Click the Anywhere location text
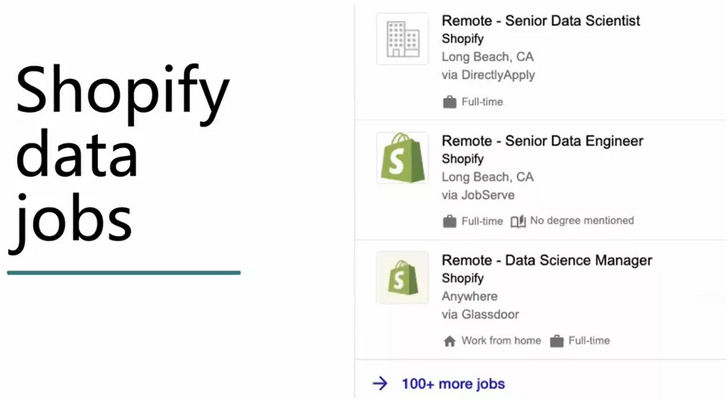The image size is (728, 400). (469, 297)
